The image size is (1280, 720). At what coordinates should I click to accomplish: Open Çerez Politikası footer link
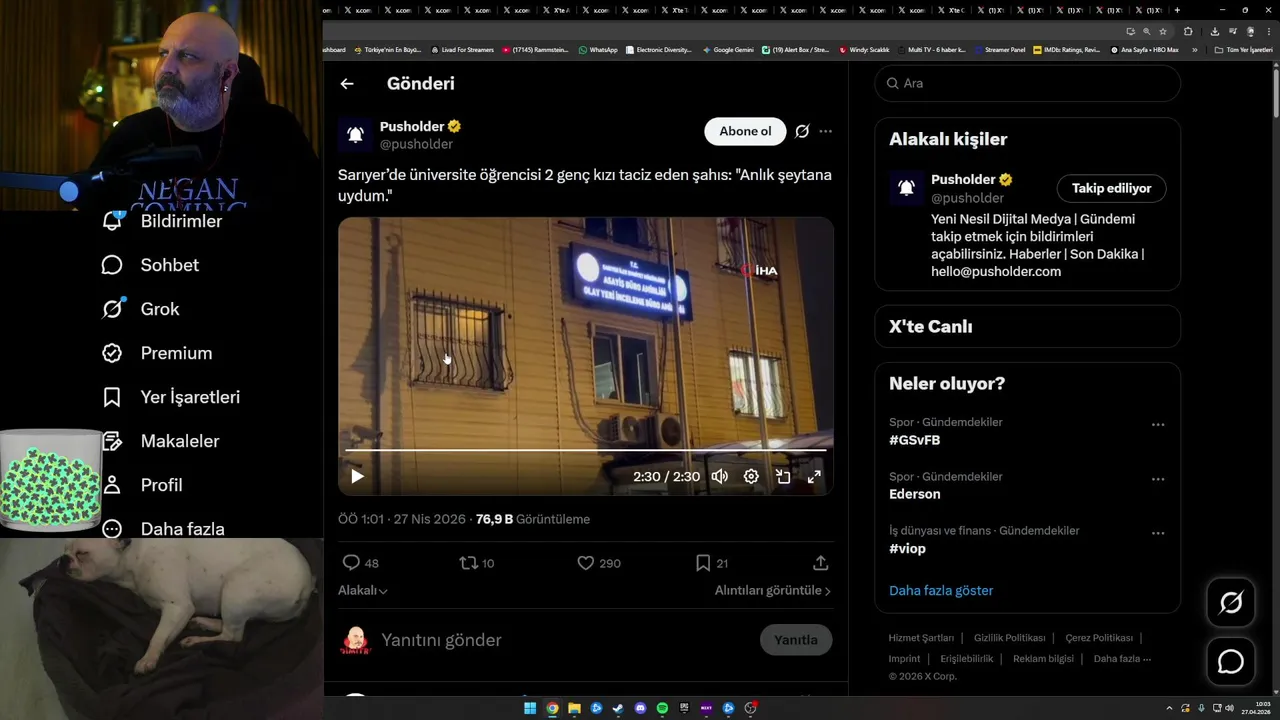[1099, 638]
